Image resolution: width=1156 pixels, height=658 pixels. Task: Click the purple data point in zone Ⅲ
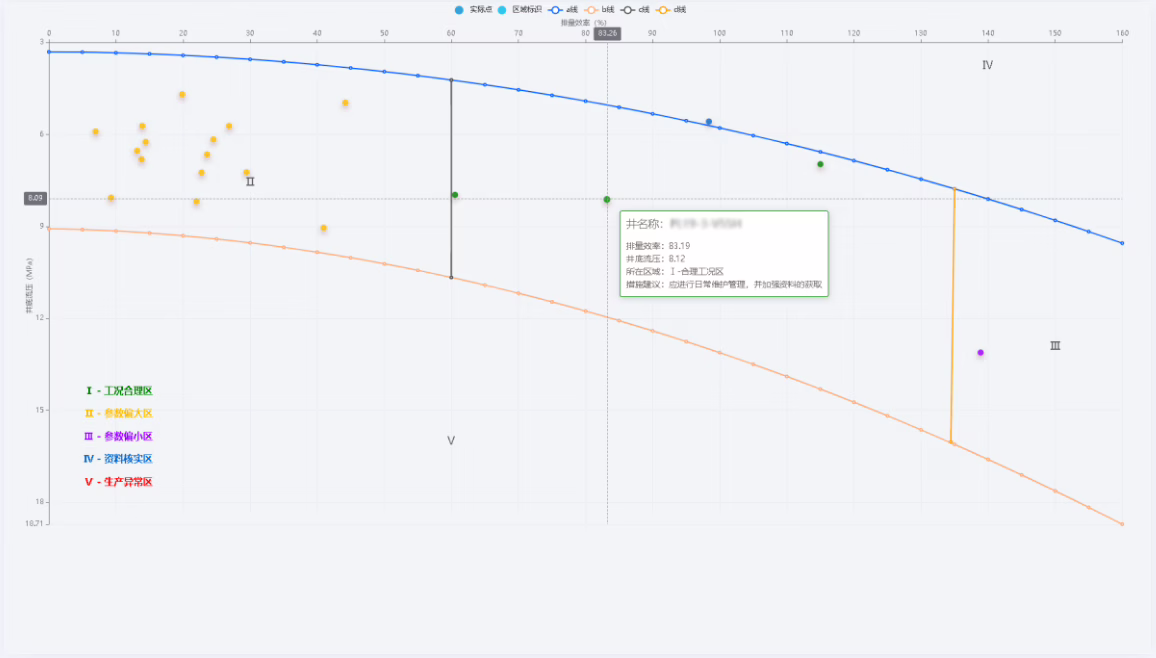tap(980, 352)
